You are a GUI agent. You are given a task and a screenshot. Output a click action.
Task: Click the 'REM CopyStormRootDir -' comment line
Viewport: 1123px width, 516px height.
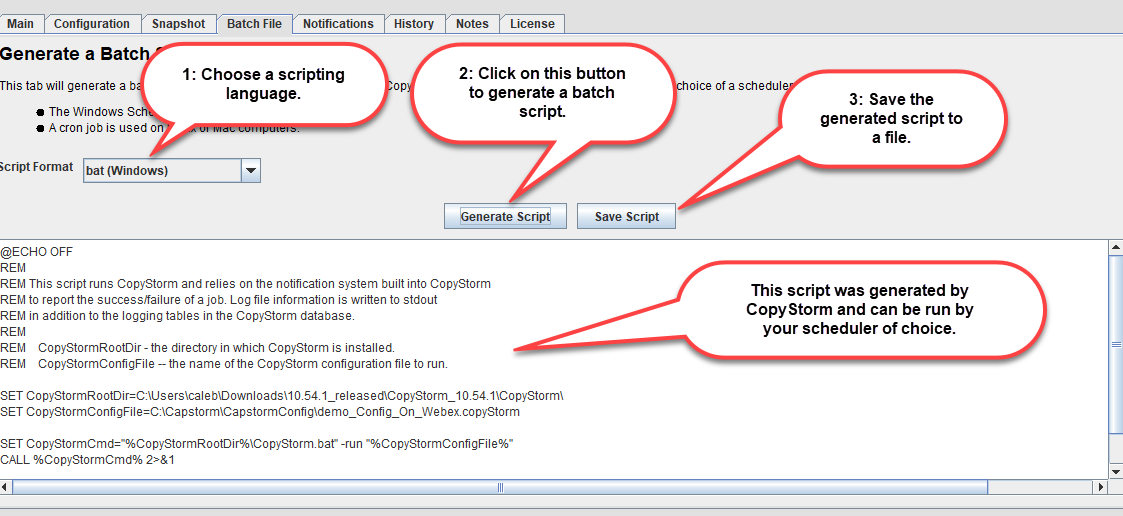pyautogui.click(x=198, y=348)
